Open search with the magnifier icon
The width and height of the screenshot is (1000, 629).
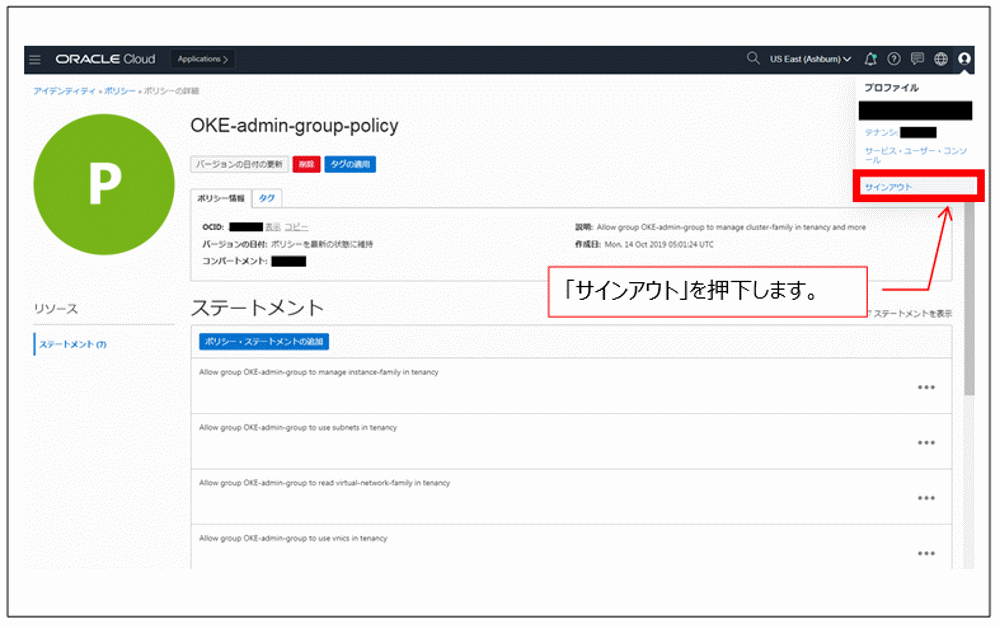pyautogui.click(x=752, y=58)
